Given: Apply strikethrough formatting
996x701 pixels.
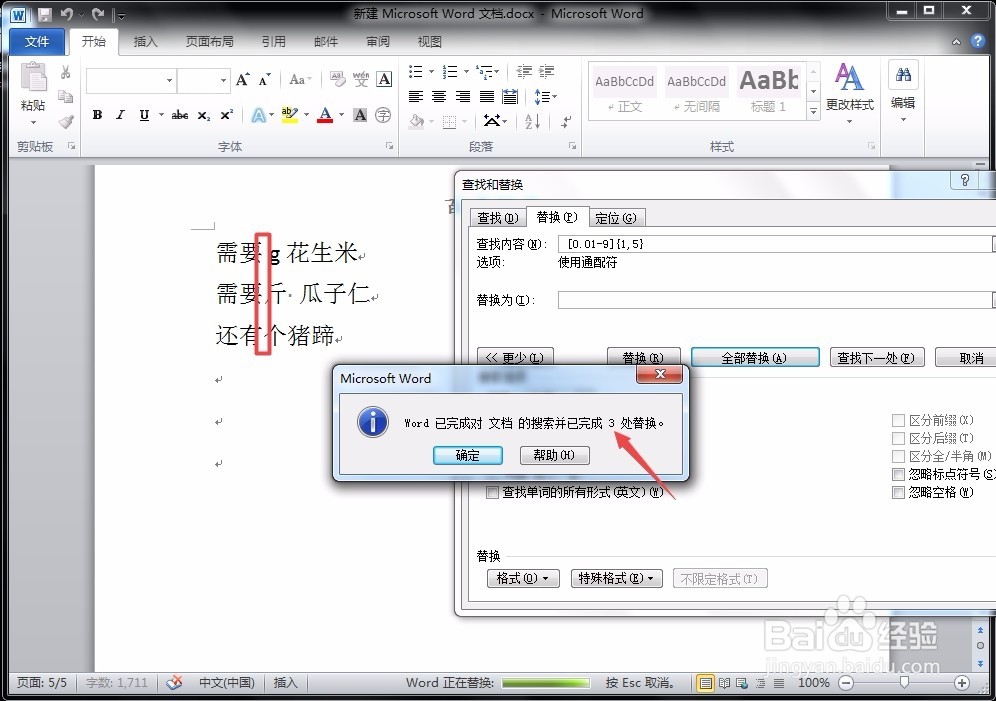Looking at the screenshot, I should tap(180, 115).
